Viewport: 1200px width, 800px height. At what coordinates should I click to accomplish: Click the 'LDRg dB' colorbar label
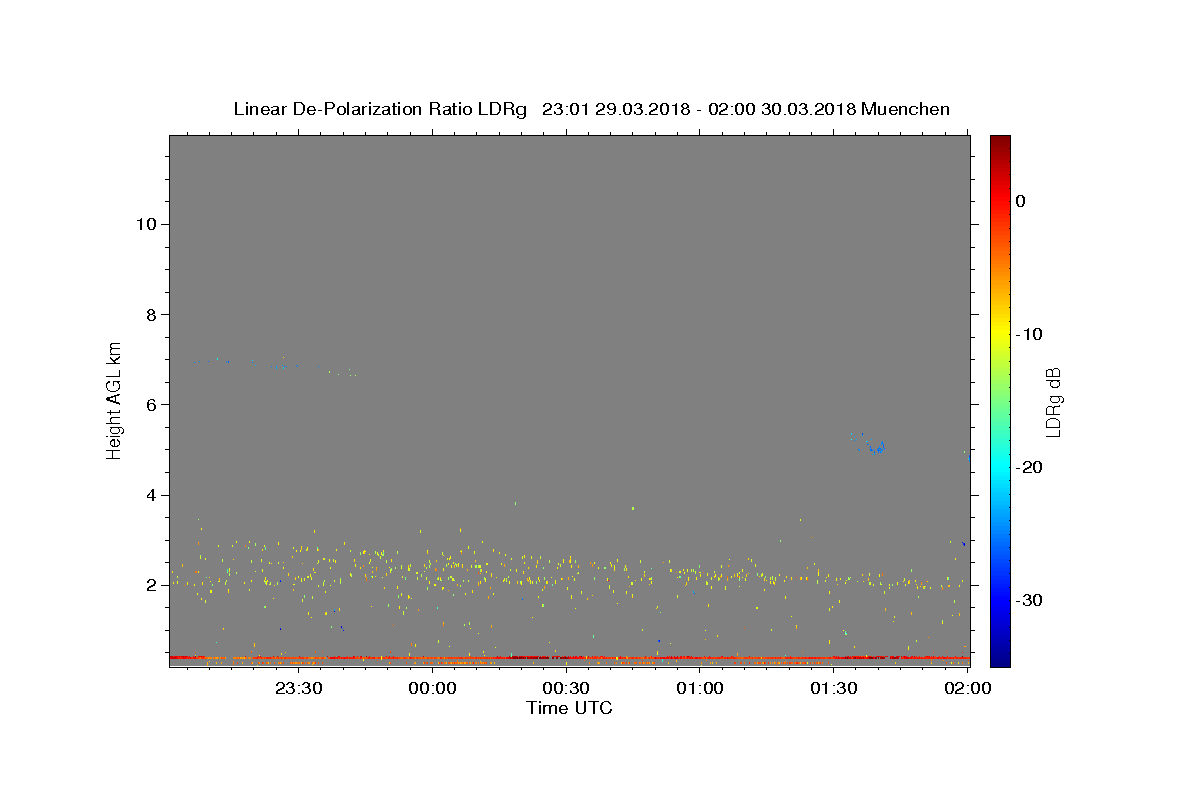tap(1053, 401)
